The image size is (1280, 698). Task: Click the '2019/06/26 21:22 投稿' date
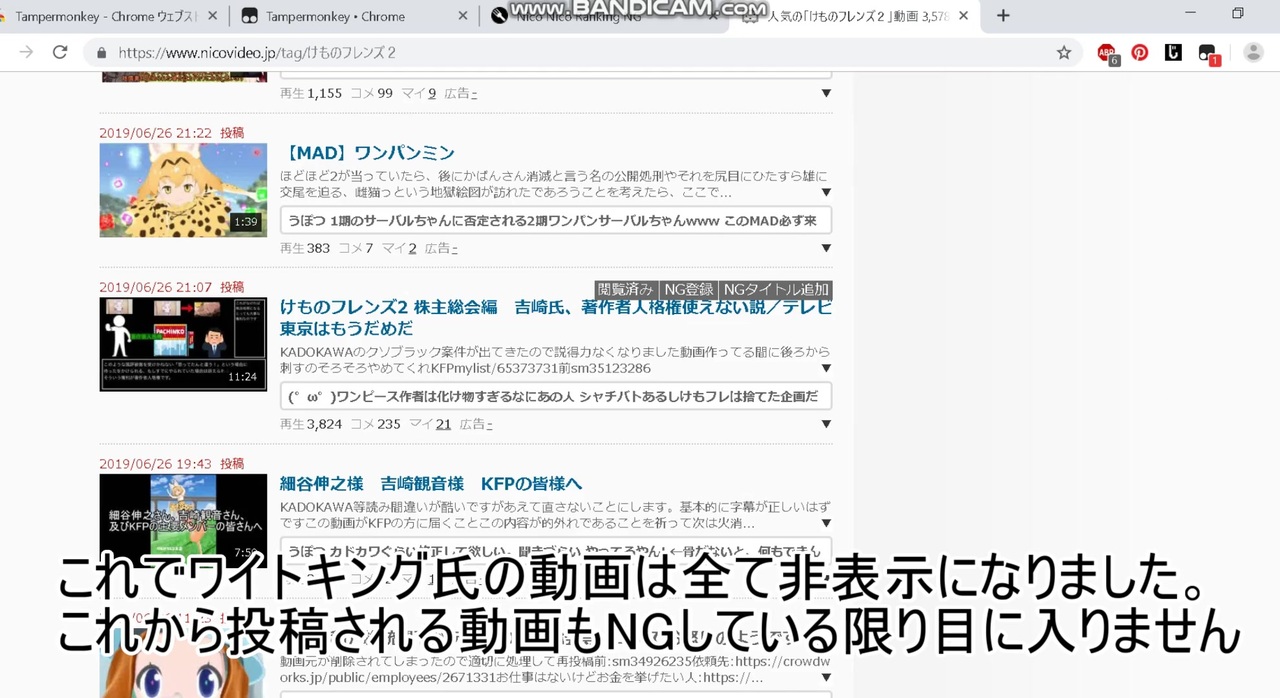tap(171, 133)
